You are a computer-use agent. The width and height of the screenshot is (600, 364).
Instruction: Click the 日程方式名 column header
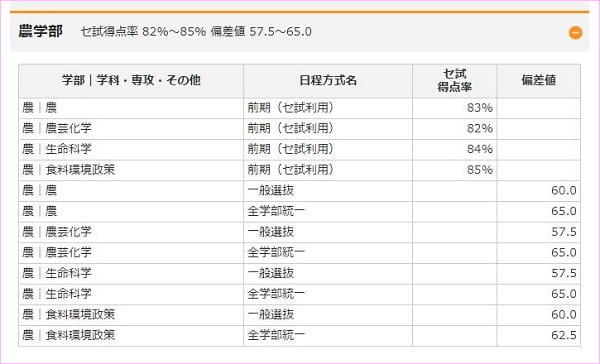click(x=328, y=80)
